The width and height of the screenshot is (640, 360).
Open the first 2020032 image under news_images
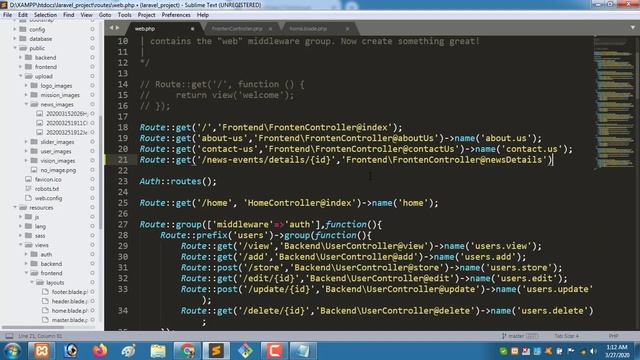click(x=67, y=113)
